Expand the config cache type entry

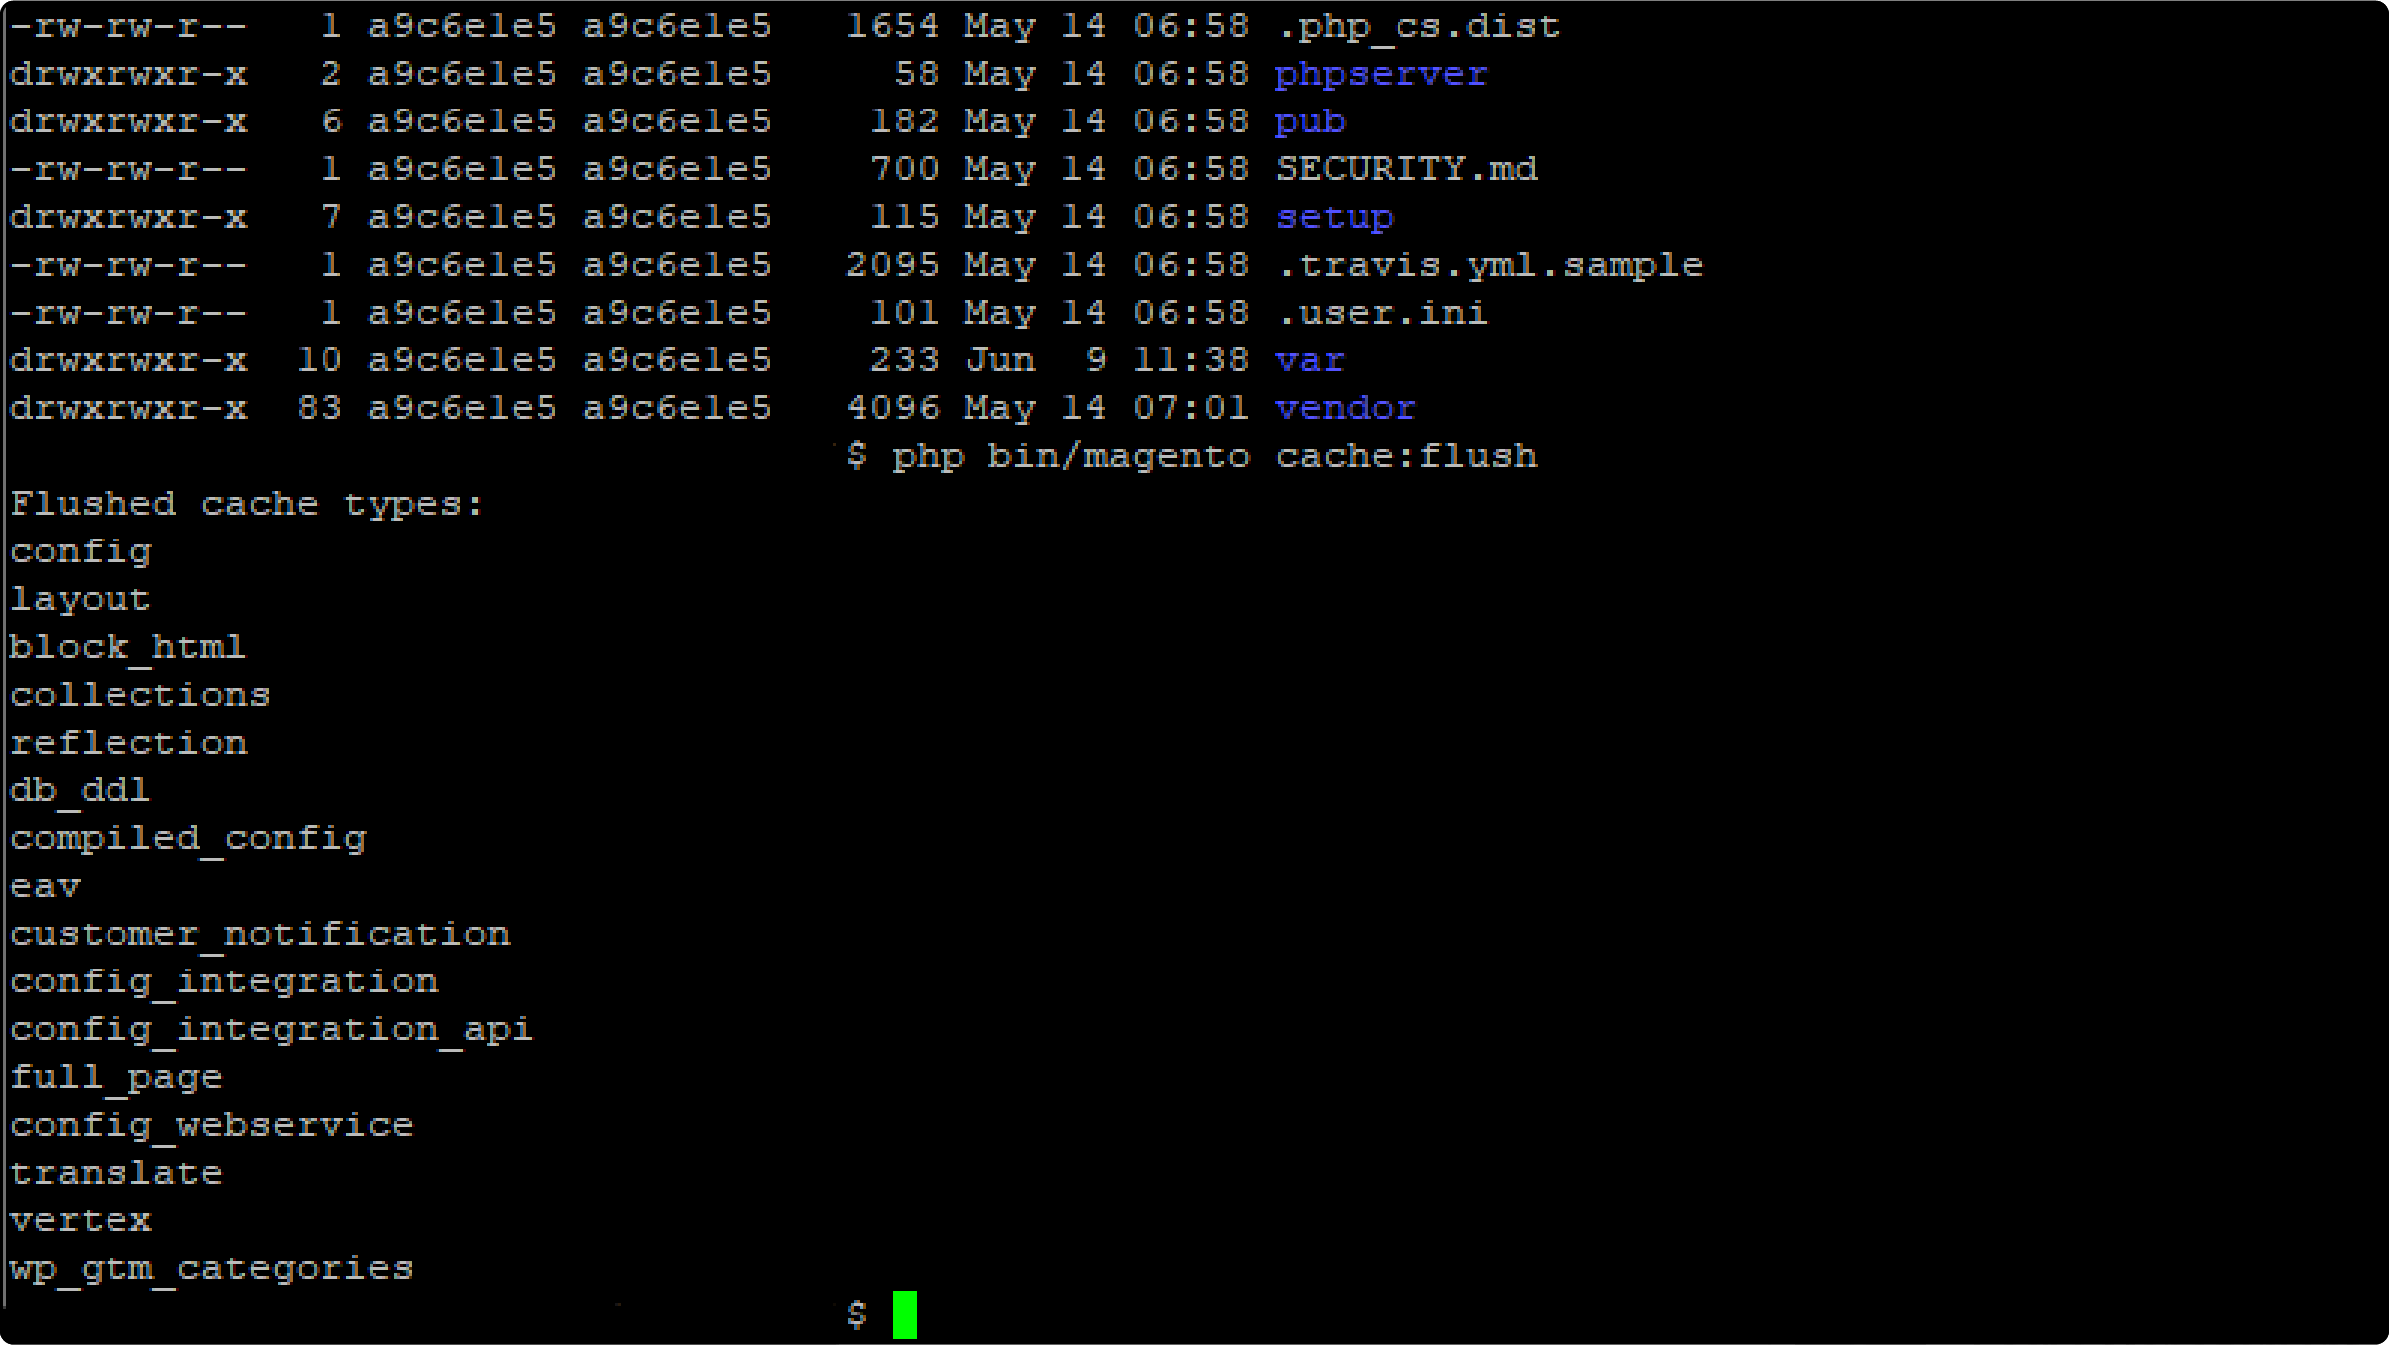point(82,549)
